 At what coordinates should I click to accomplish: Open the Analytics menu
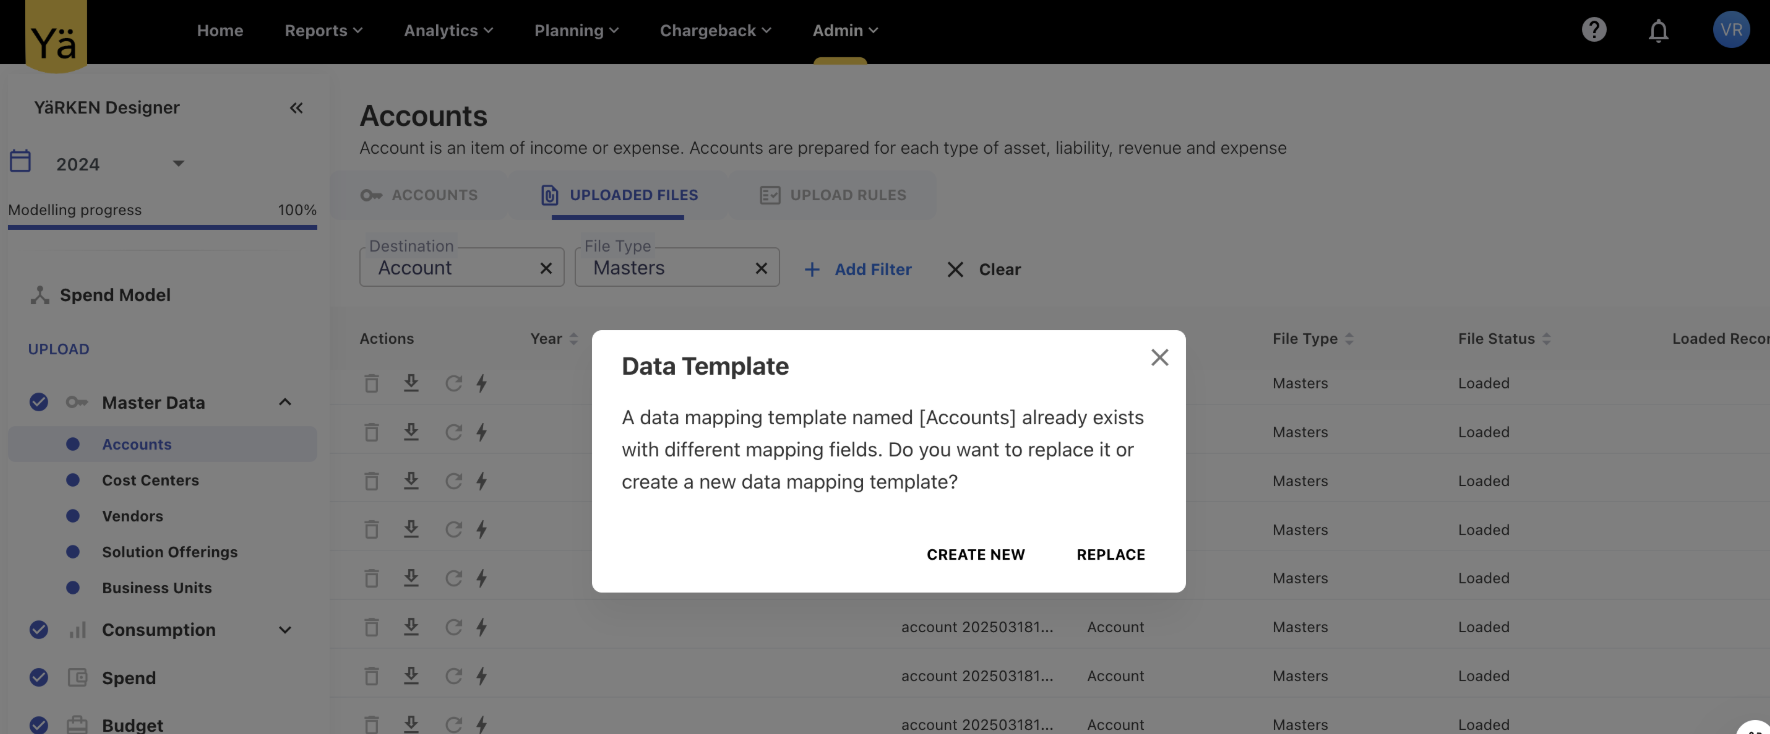click(448, 30)
